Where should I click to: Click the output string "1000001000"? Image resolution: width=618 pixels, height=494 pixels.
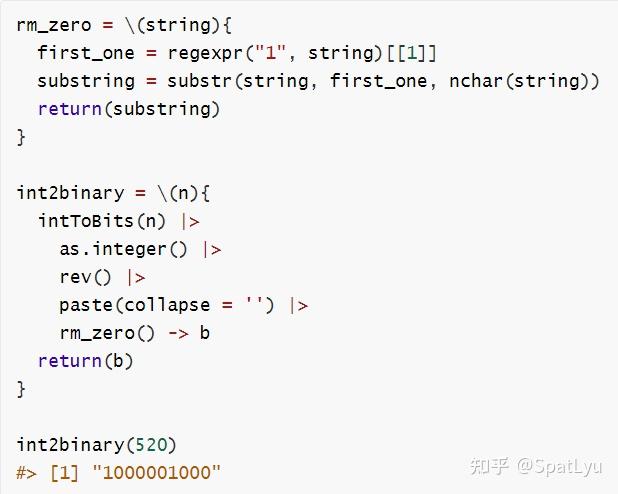tap(156, 472)
